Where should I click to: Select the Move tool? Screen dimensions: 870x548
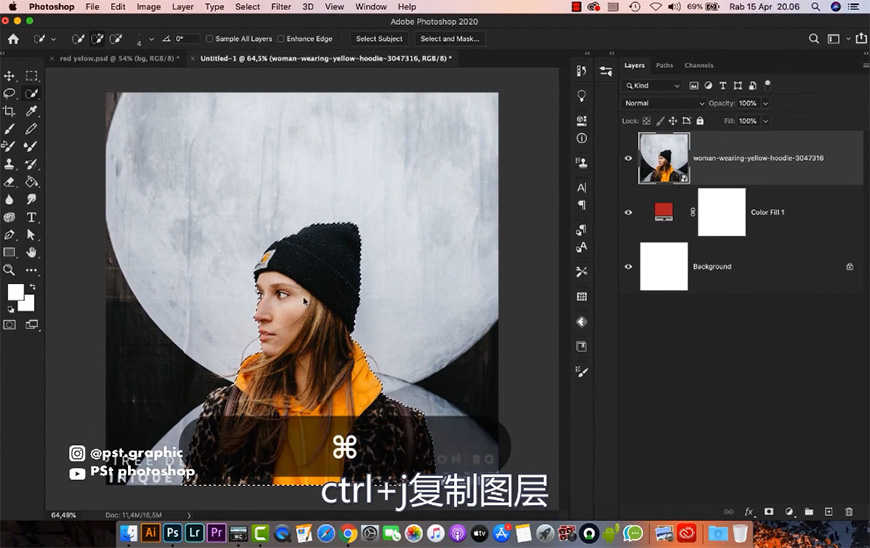point(9,76)
